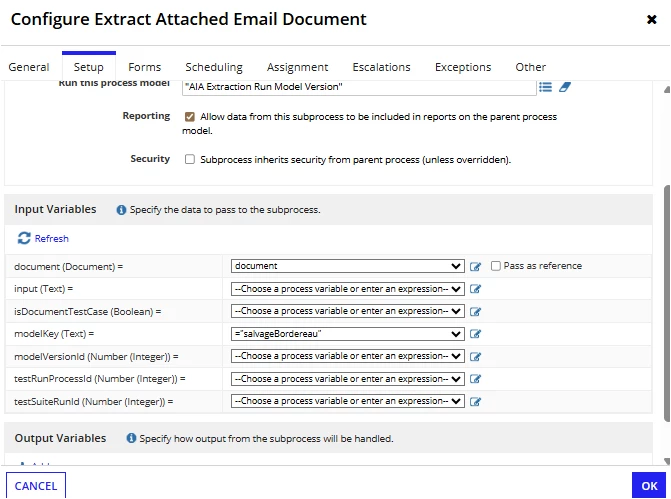Screen dimensions: 671x499
Task: Open expression editor for modelVersionId
Action: coord(475,356)
